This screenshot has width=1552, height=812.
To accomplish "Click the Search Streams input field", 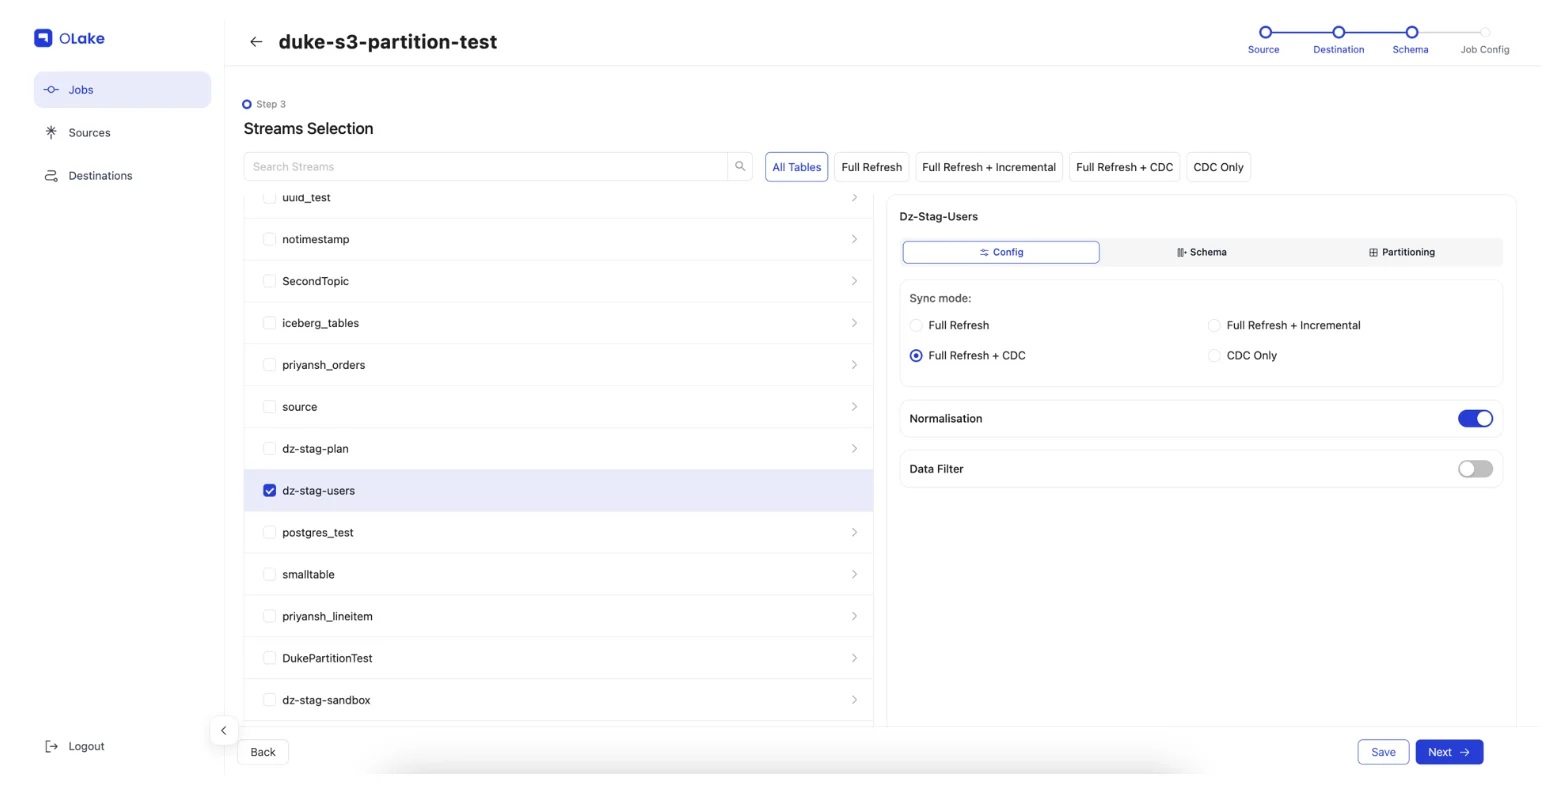I will click(485, 167).
